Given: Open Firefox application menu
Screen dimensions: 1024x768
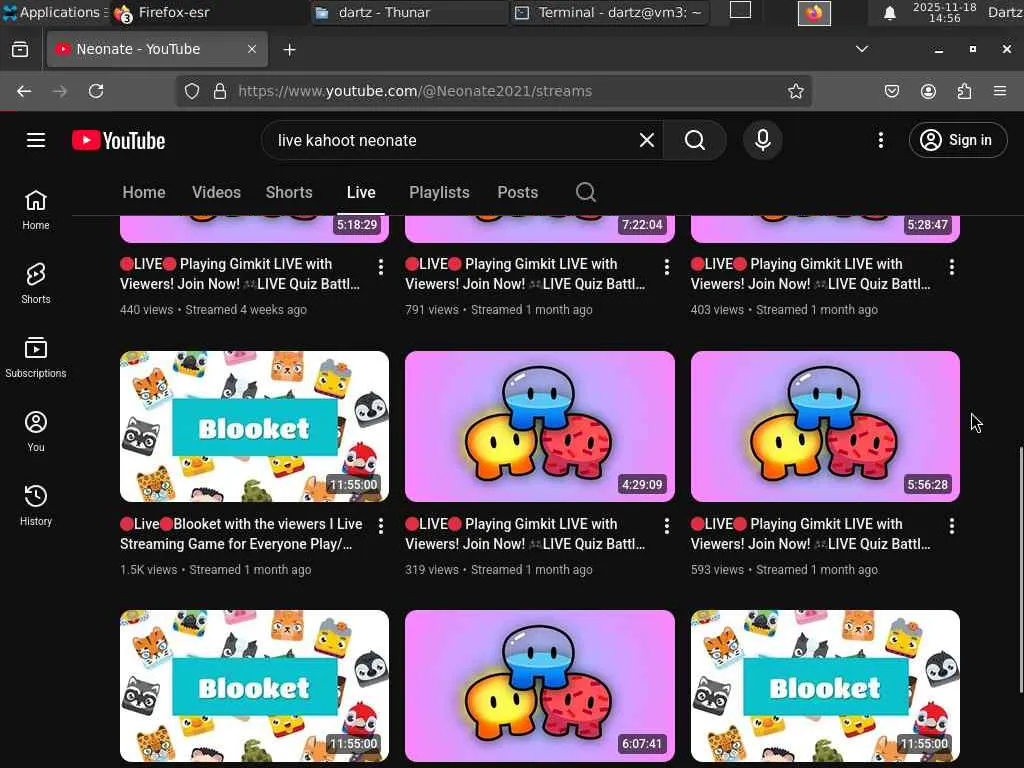Looking at the screenshot, I should (1000, 91).
